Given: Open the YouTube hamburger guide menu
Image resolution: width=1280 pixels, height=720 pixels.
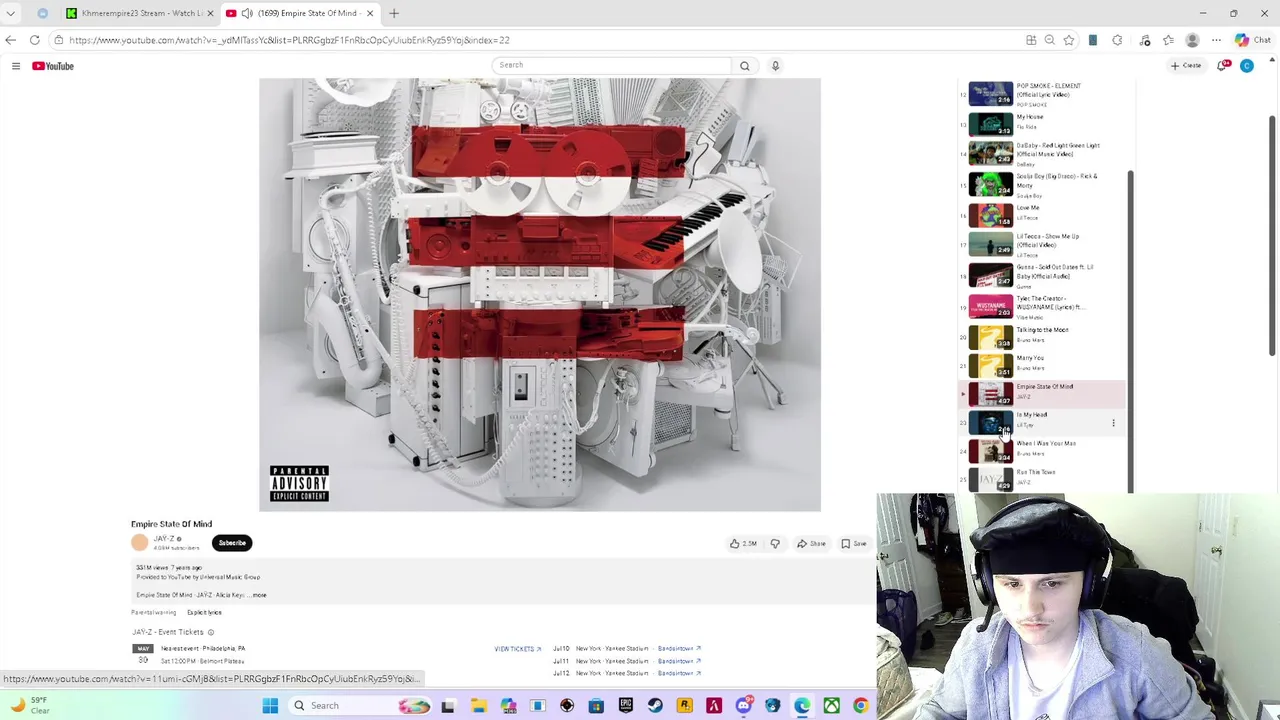Looking at the screenshot, I should point(16,66).
